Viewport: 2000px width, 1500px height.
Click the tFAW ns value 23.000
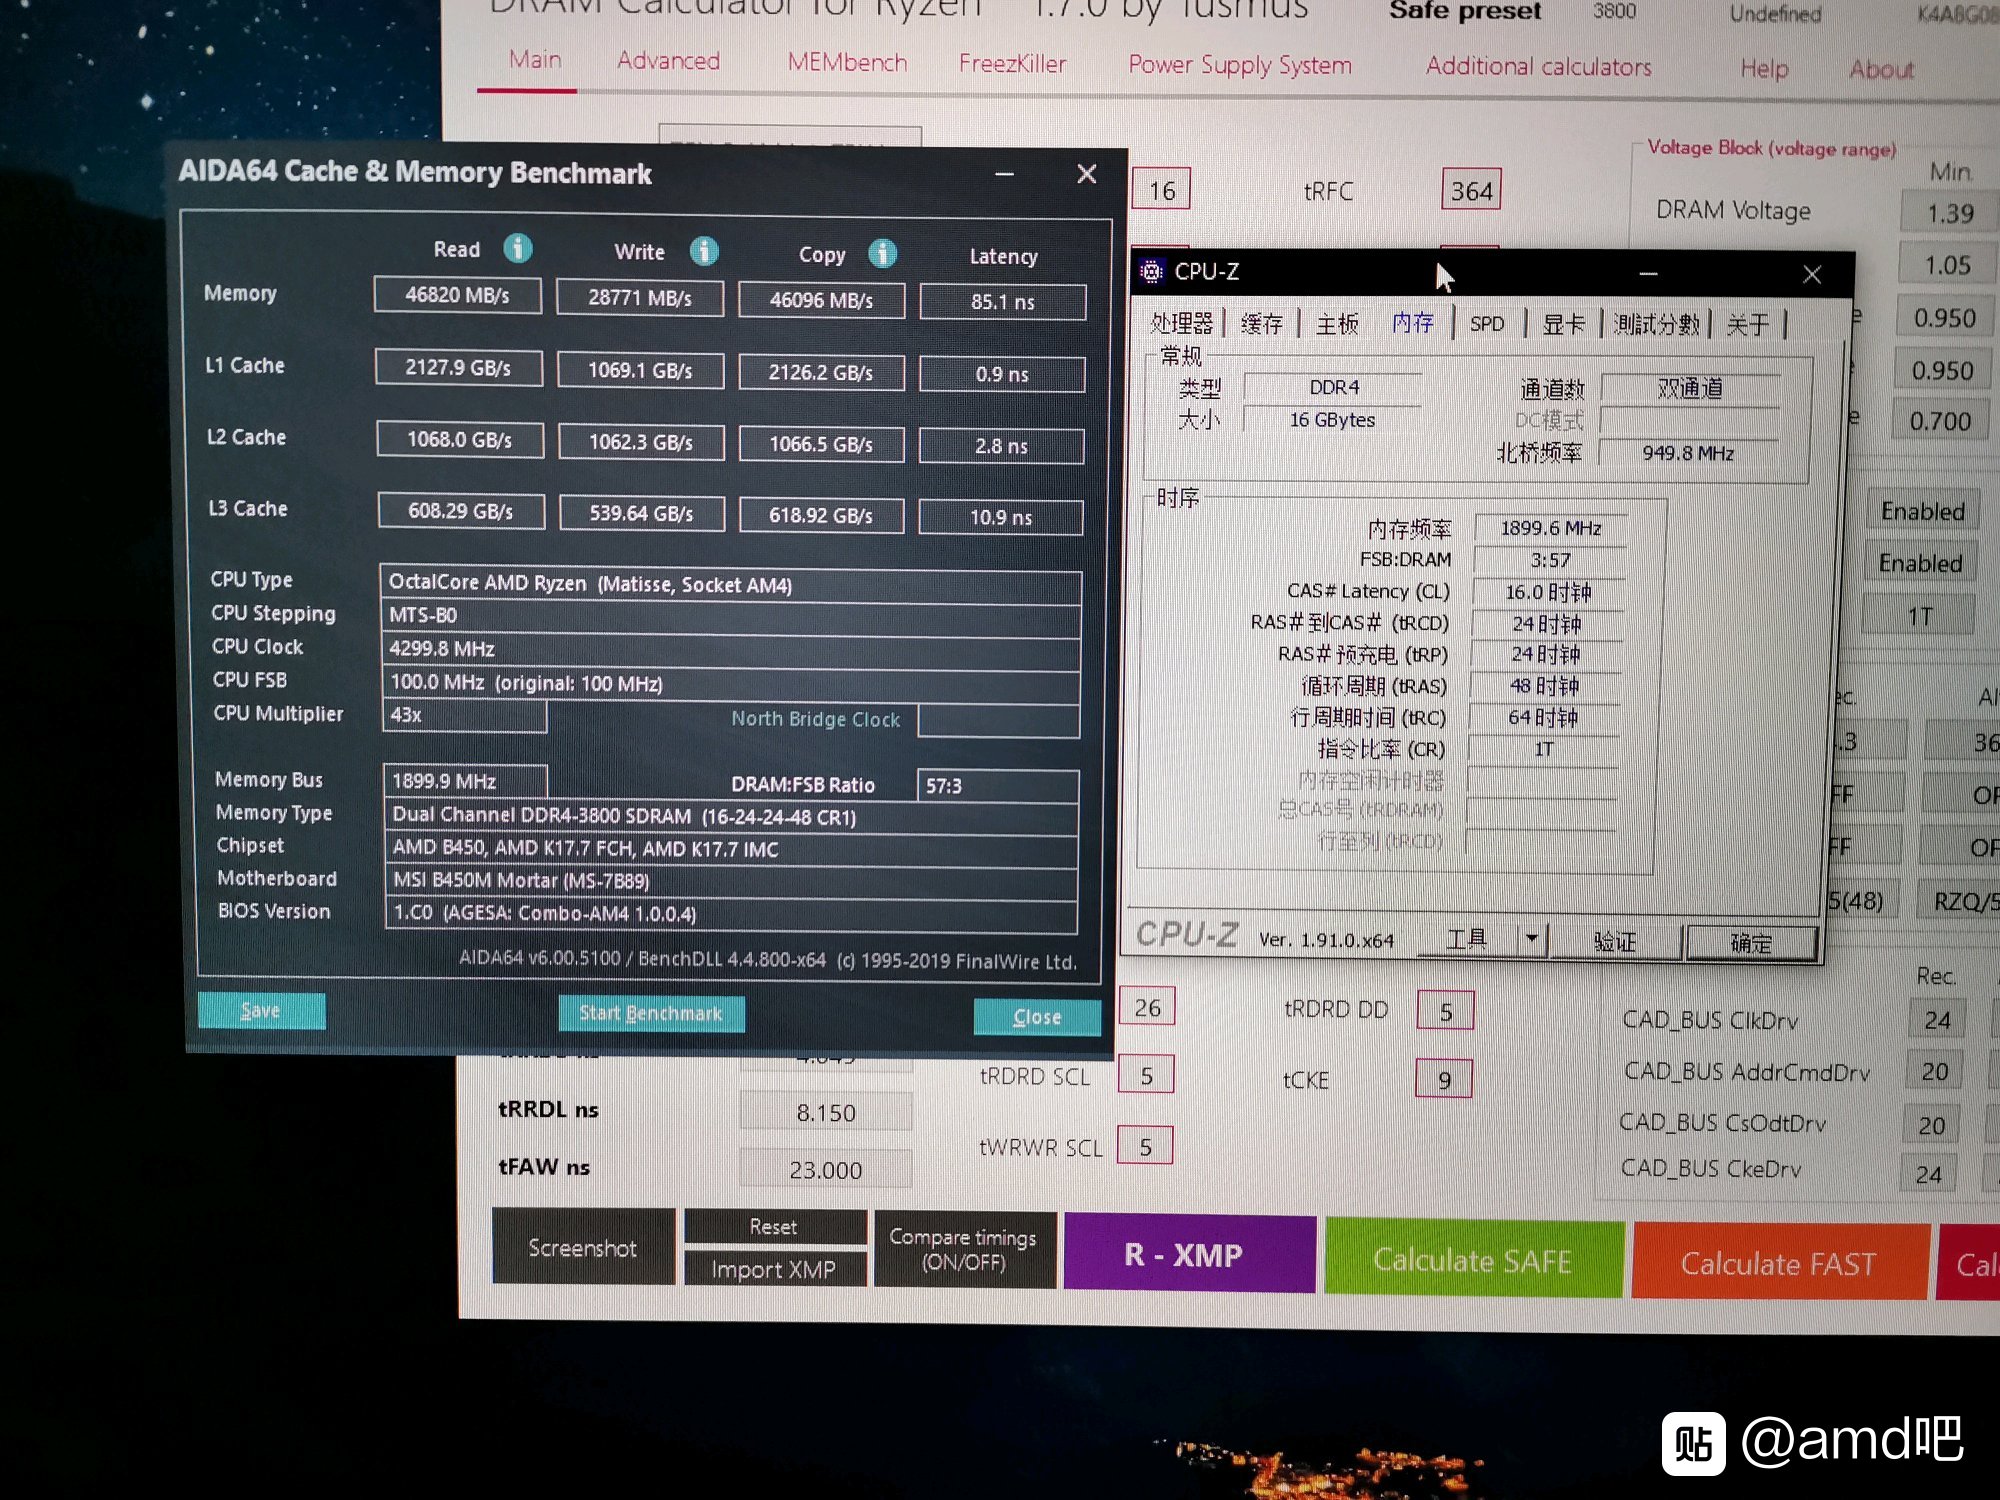825,1169
